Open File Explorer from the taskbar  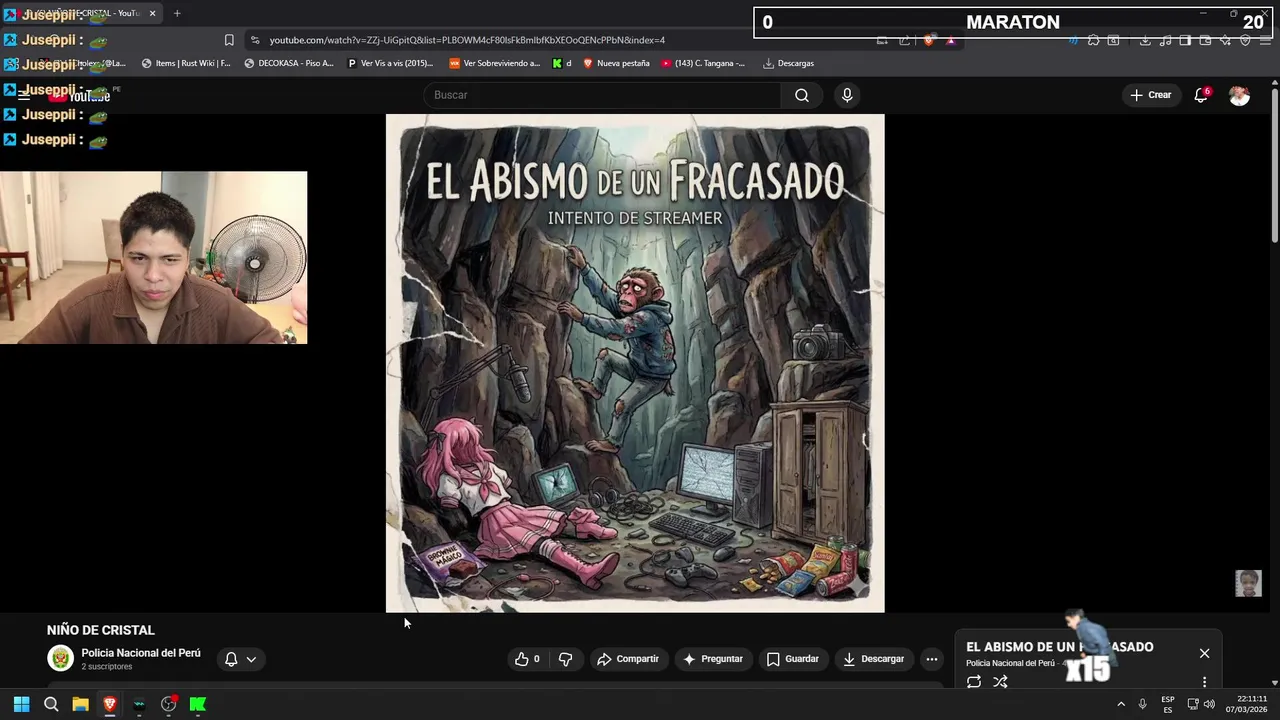[x=80, y=704]
